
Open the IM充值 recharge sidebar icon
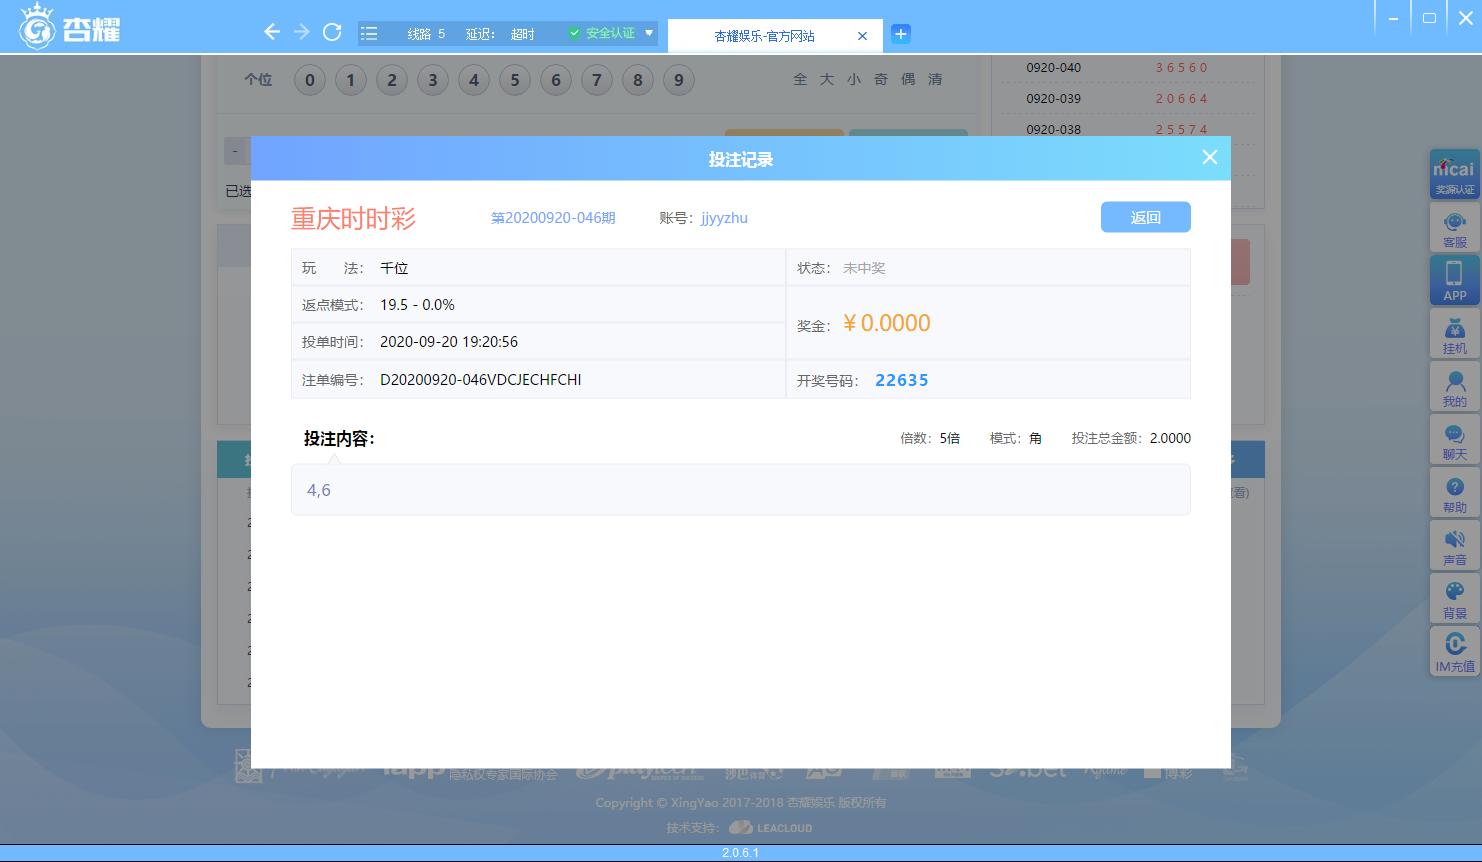click(1454, 651)
